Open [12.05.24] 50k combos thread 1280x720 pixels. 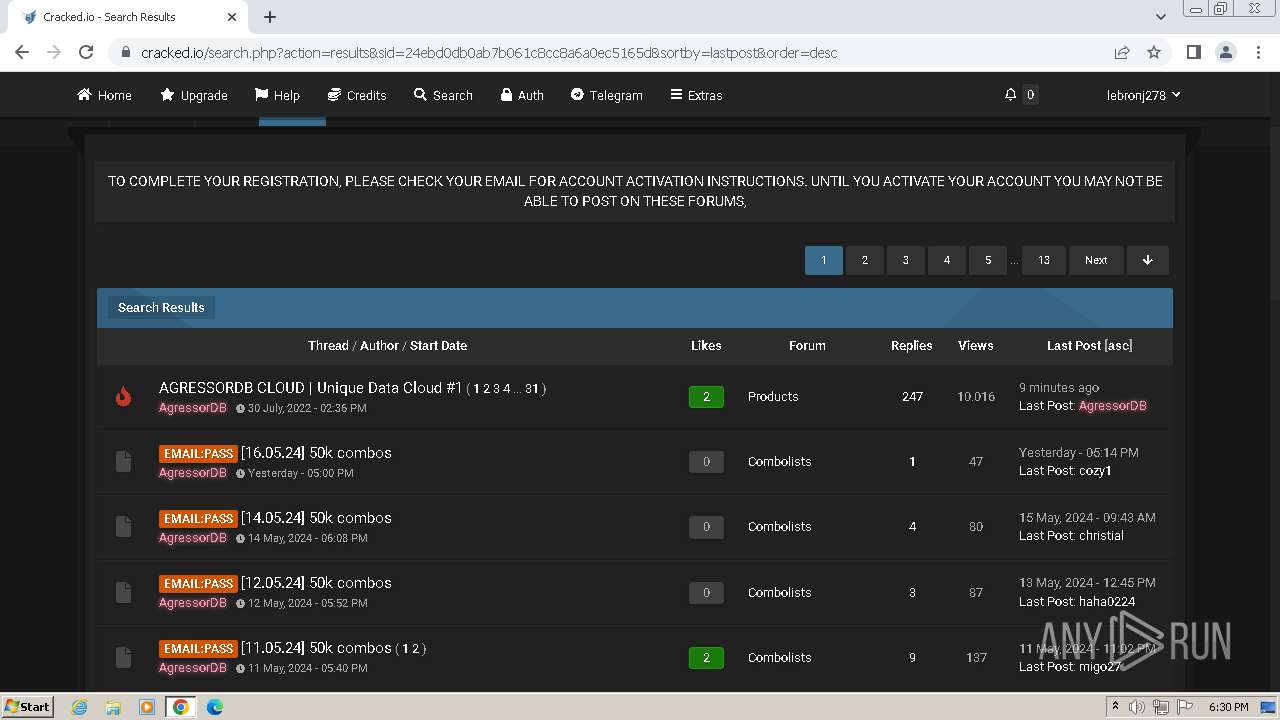click(316, 583)
